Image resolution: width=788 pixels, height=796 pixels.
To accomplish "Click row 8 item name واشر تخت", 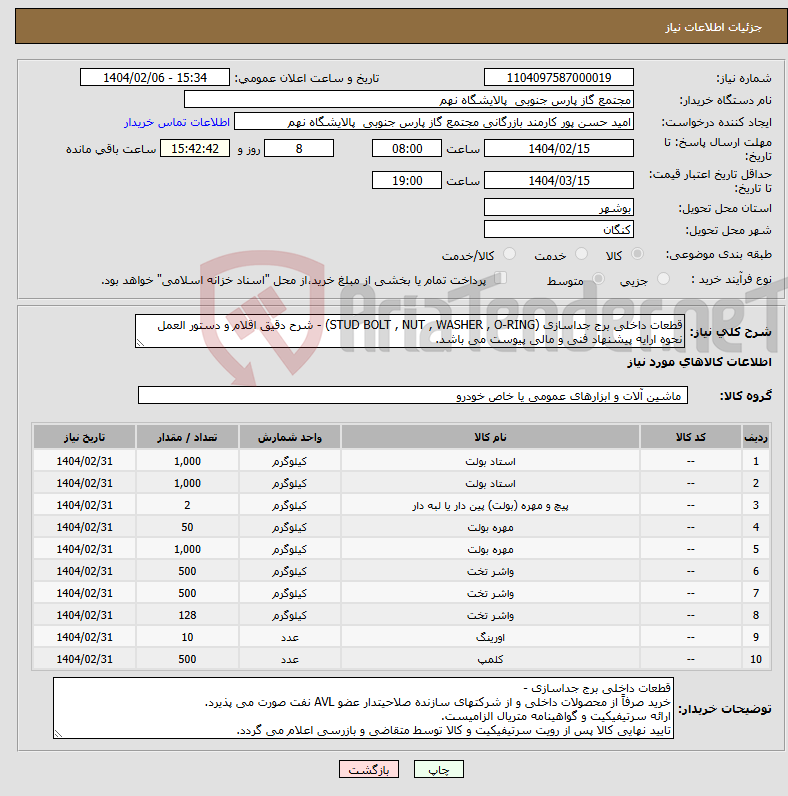I will [x=490, y=615].
